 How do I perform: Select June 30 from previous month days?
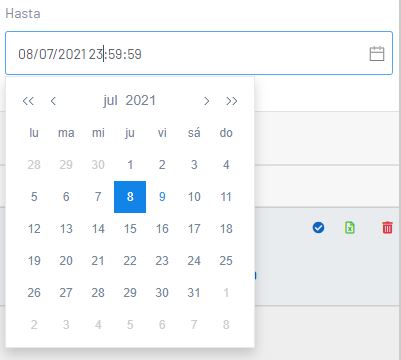tap(98, 165)
